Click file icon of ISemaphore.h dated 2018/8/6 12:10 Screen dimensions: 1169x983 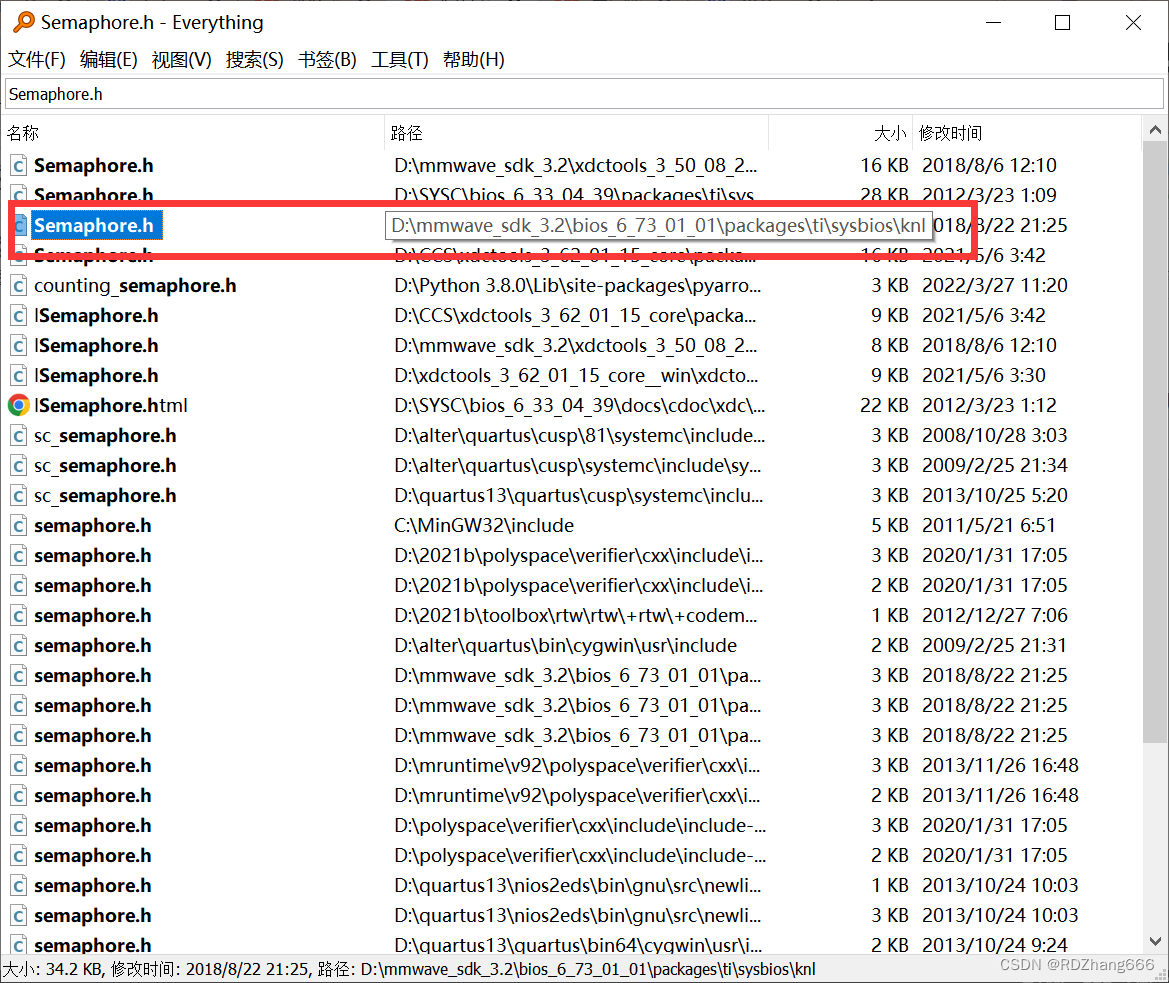coord(19,345)
